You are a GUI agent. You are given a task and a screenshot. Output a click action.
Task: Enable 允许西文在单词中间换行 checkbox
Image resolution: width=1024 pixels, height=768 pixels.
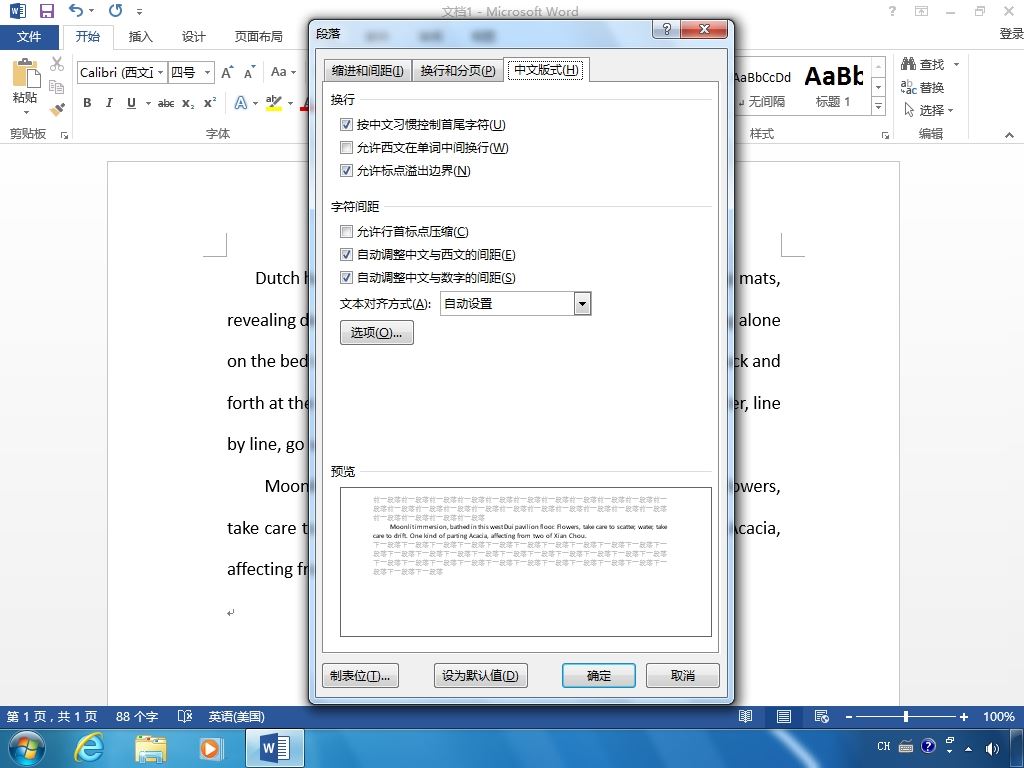(x=346, y=148)
